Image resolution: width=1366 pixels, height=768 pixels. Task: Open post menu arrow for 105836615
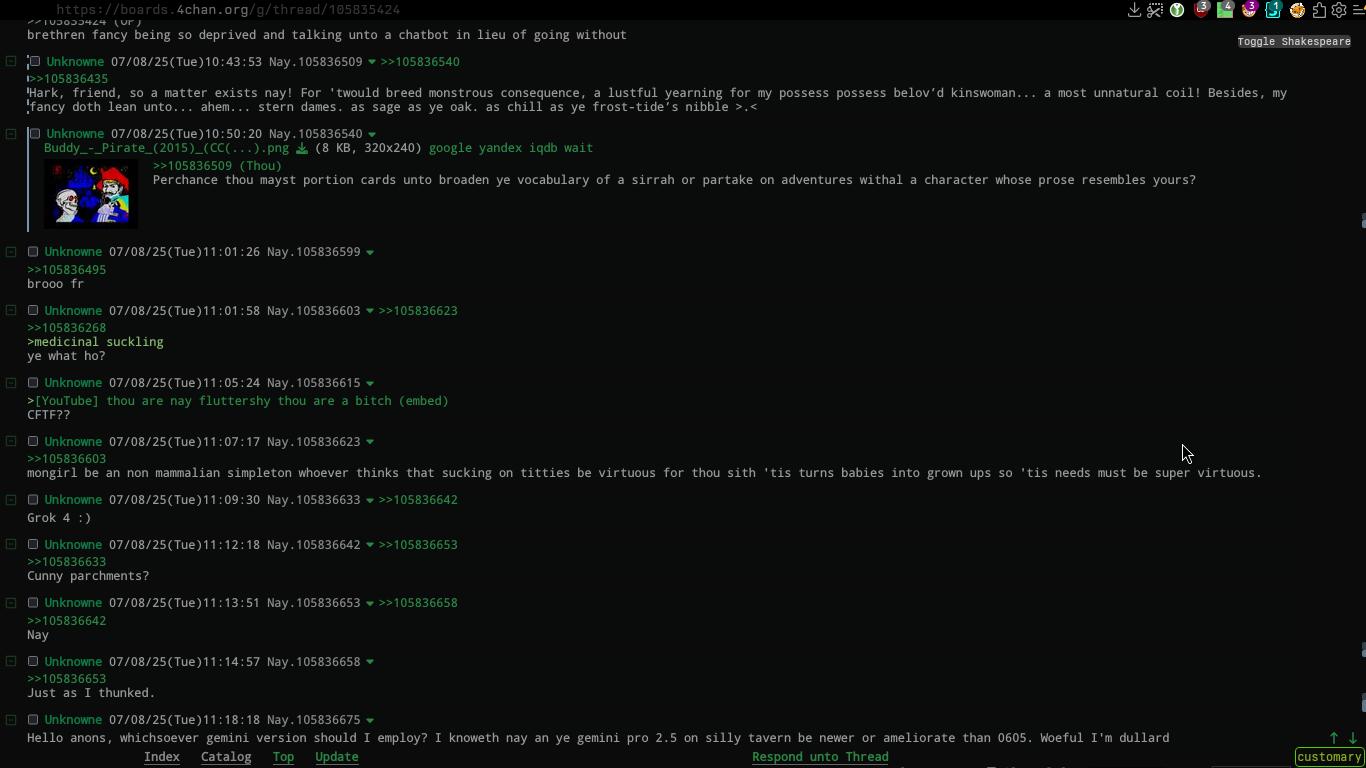pos(370,384)
